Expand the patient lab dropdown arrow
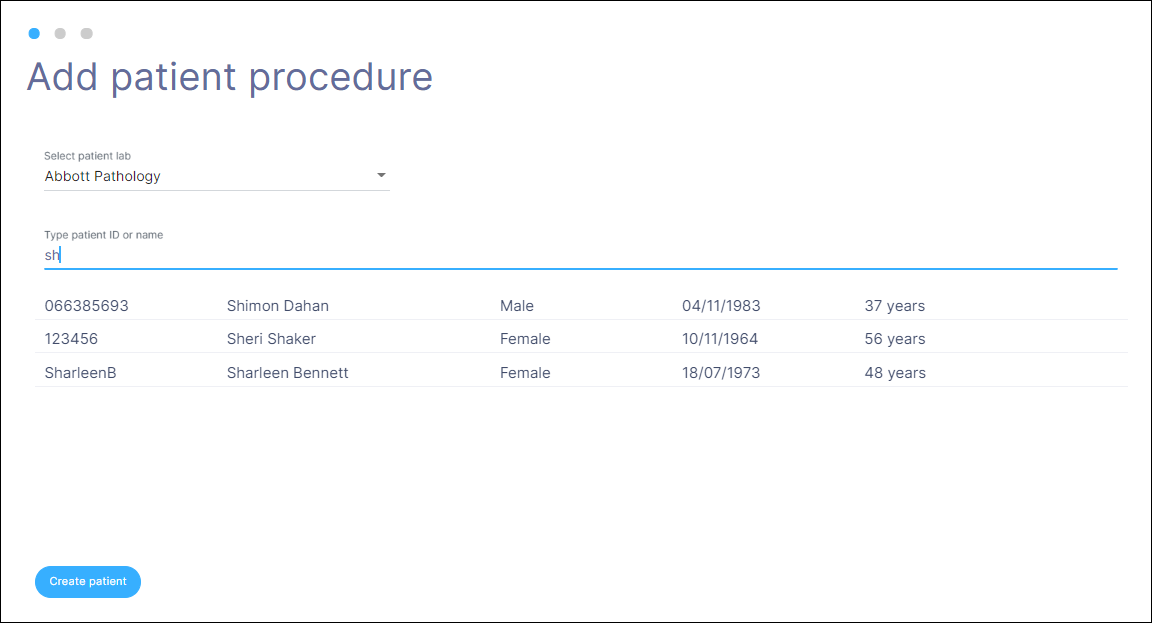The height and width of the screenshot is (623, 1152). coord(381,176)
